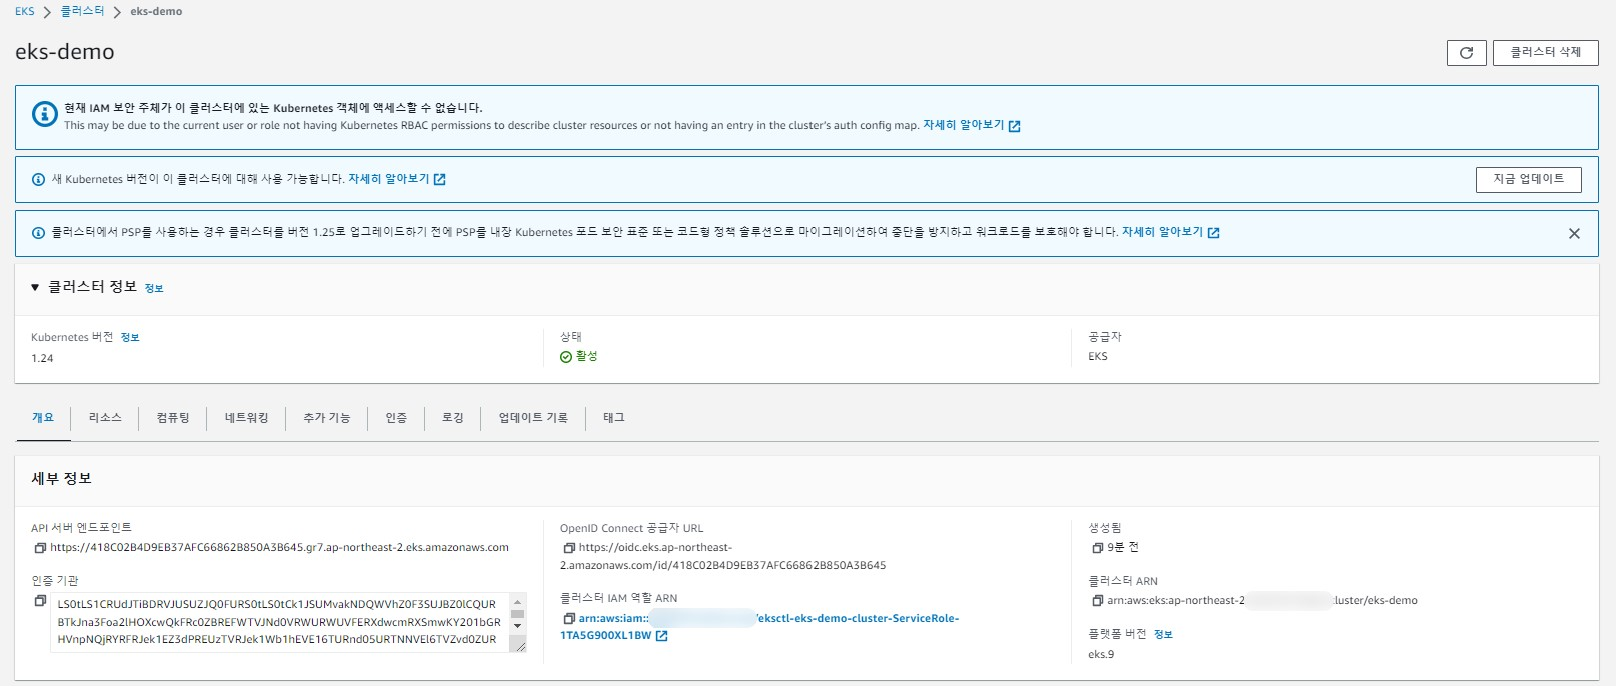Click external link icon after IAM role ARN
This screenshot has height=686, width=1616.
click(661, 636)
